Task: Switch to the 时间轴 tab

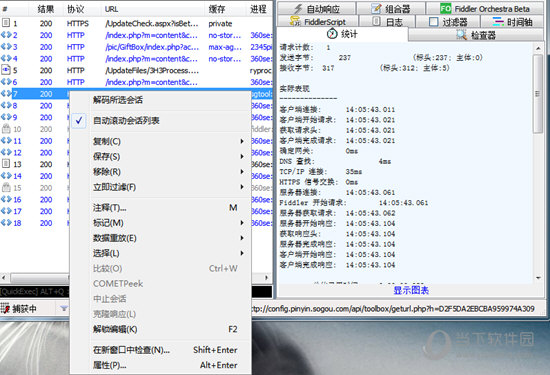Action: click(512, 22)
